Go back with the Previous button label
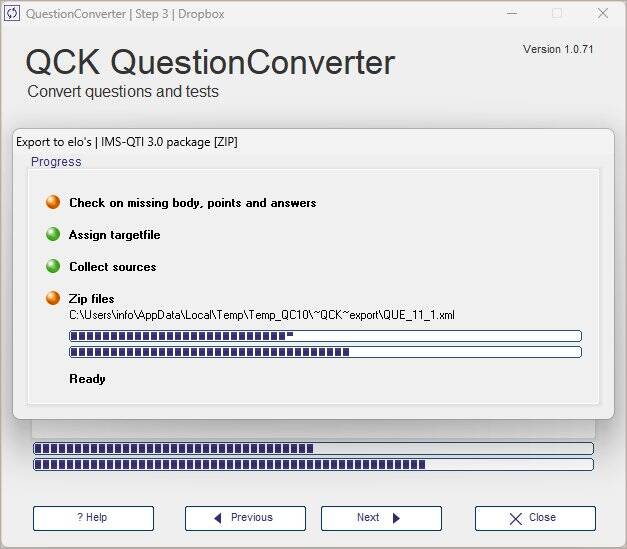 [252, 518]
